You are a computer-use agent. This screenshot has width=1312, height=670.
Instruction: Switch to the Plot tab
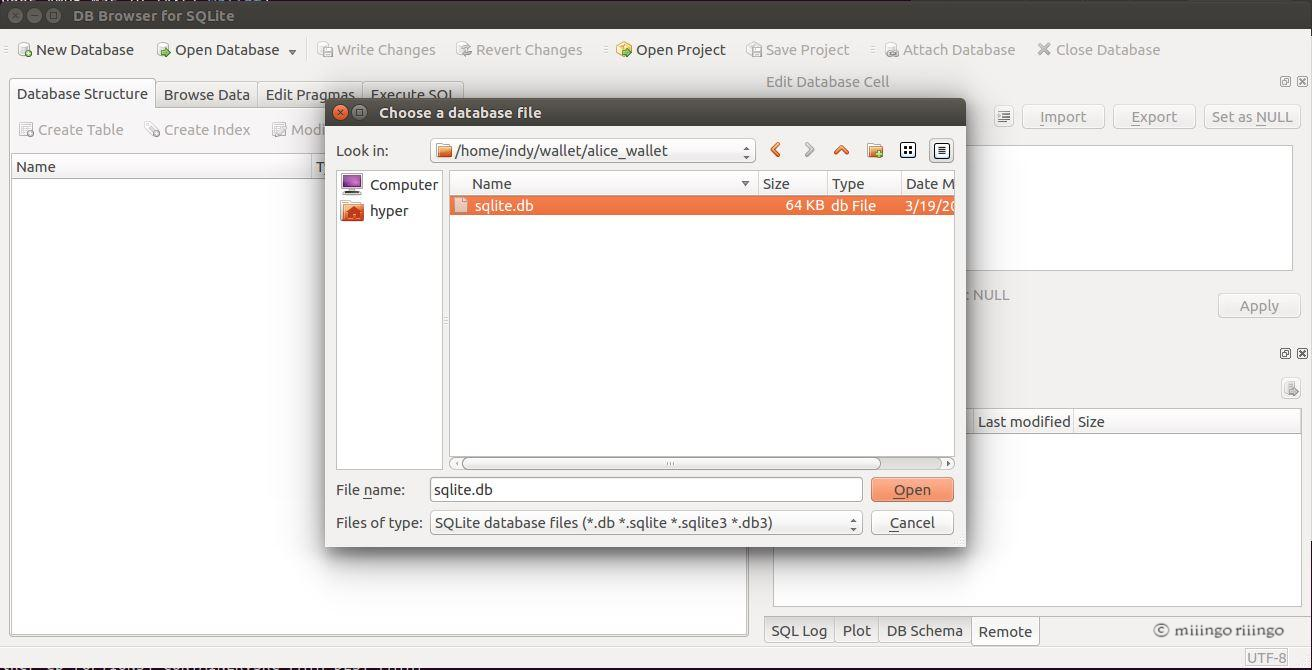click(x=856, y=631)
